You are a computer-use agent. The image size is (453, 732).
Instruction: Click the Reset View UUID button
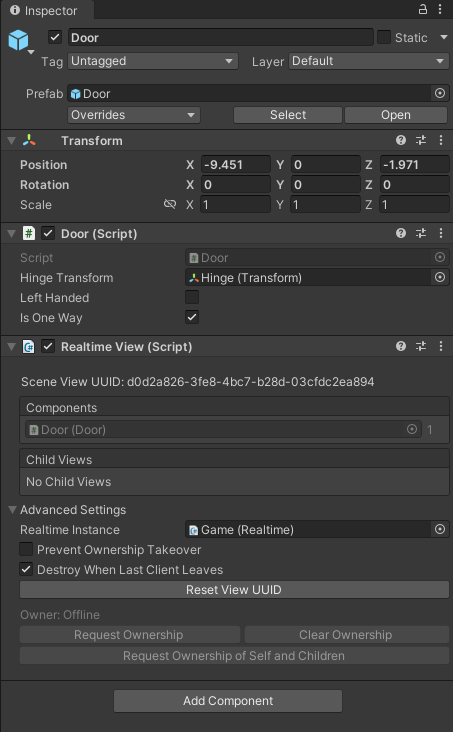tap(234, 590)
